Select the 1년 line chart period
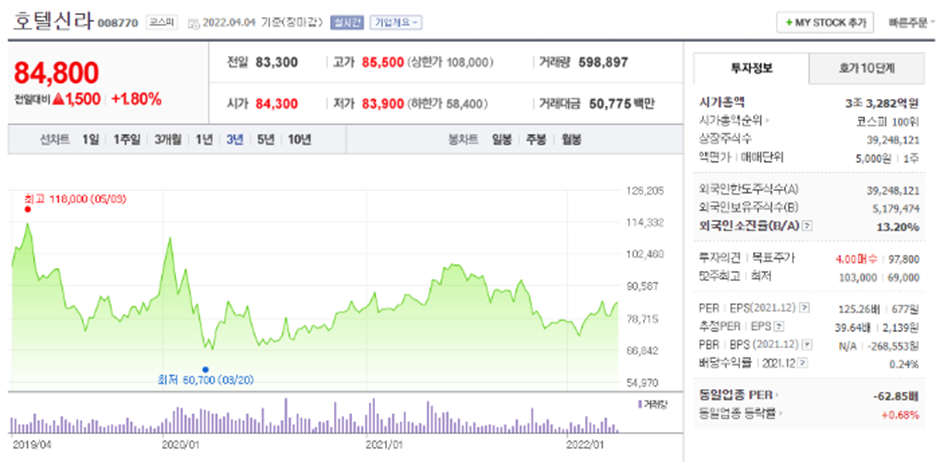 point(204,138)
